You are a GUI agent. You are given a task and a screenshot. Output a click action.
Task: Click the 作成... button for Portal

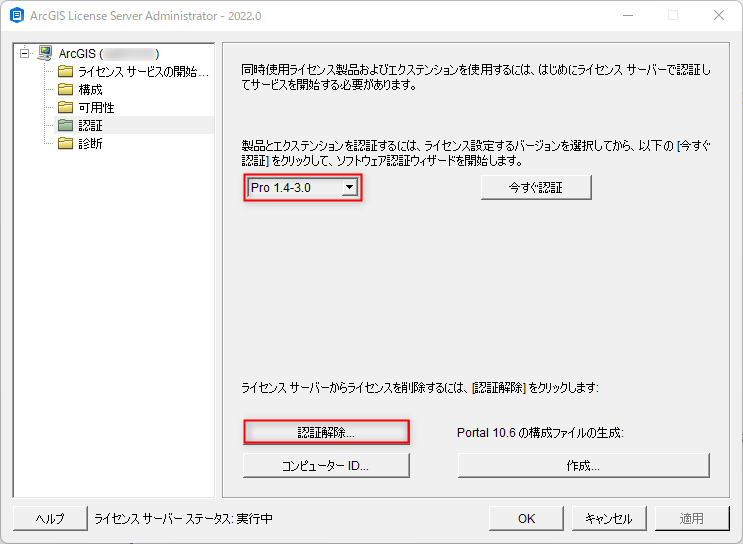click(583, 466)
